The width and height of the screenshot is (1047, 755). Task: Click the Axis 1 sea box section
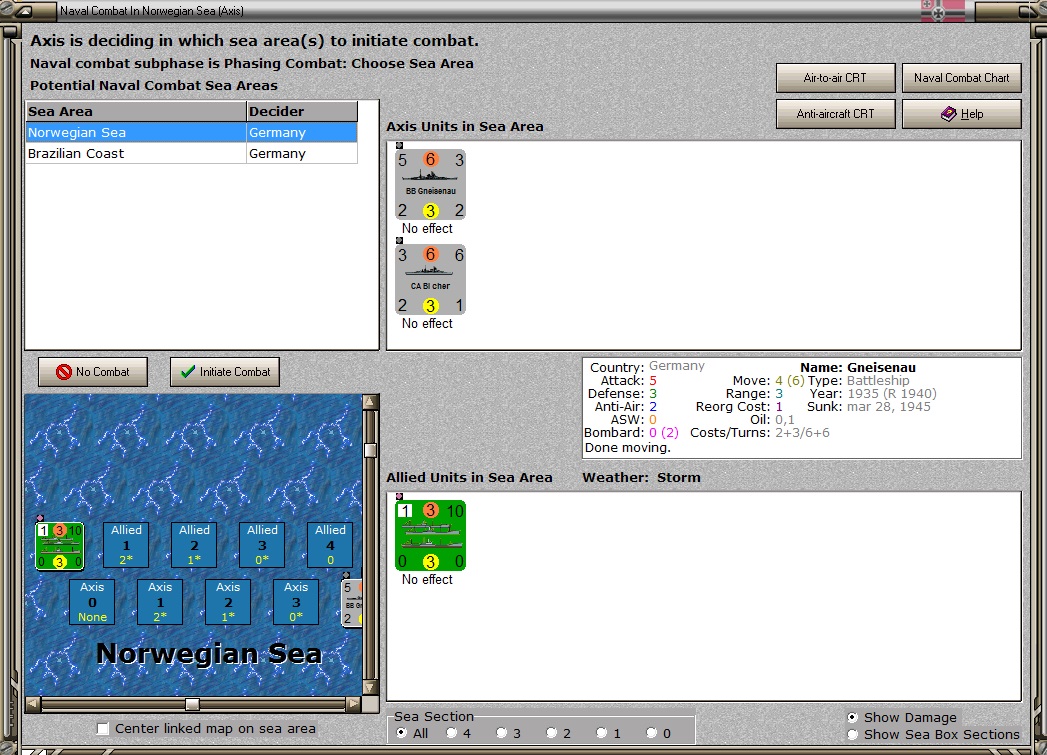pyautogui.click(x=160, y=601)
